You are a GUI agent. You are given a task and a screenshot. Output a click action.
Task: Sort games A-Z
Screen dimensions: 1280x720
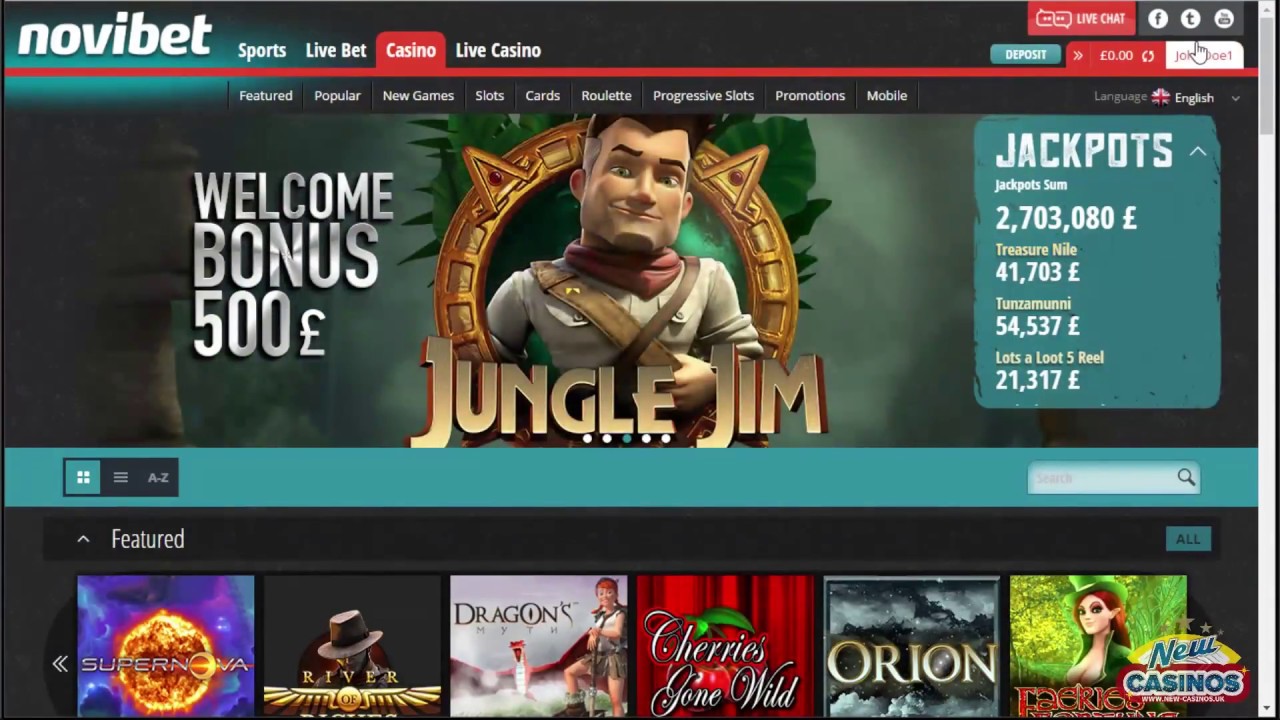[158, 477]
